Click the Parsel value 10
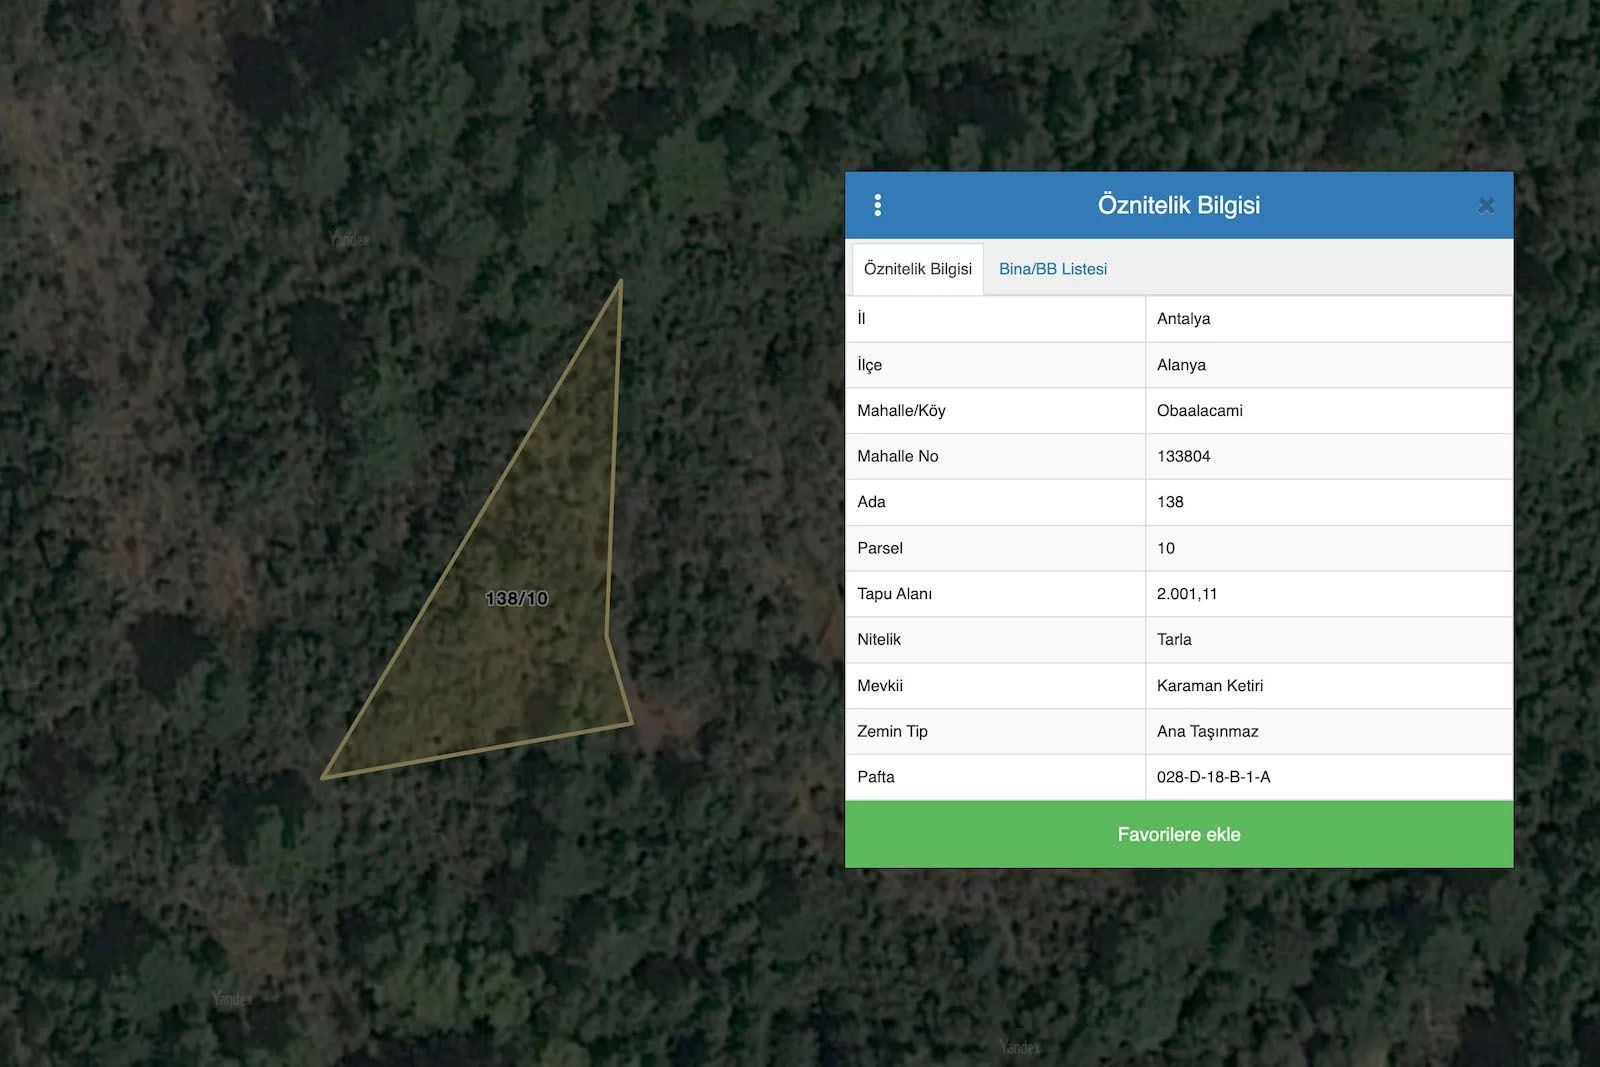The image size is (1600, 1067). pos(1166,548)
